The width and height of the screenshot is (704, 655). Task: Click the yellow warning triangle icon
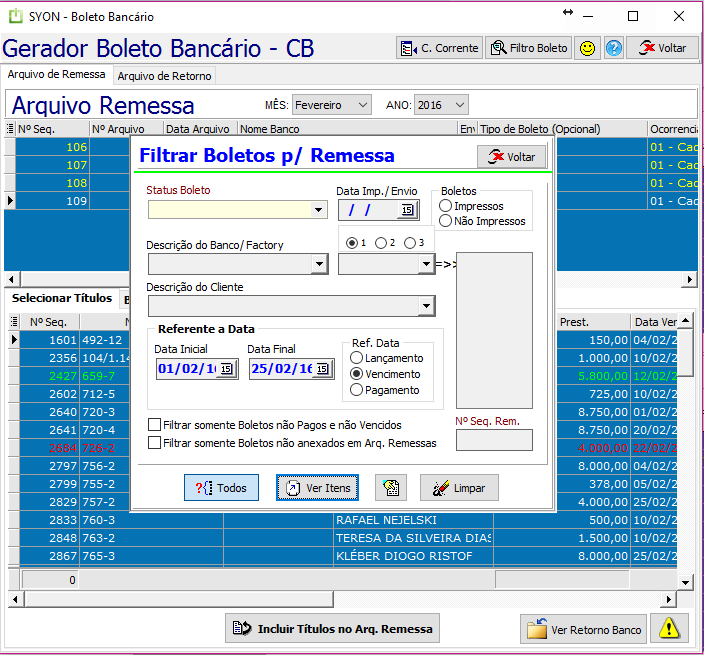click(x=669, y=627)
